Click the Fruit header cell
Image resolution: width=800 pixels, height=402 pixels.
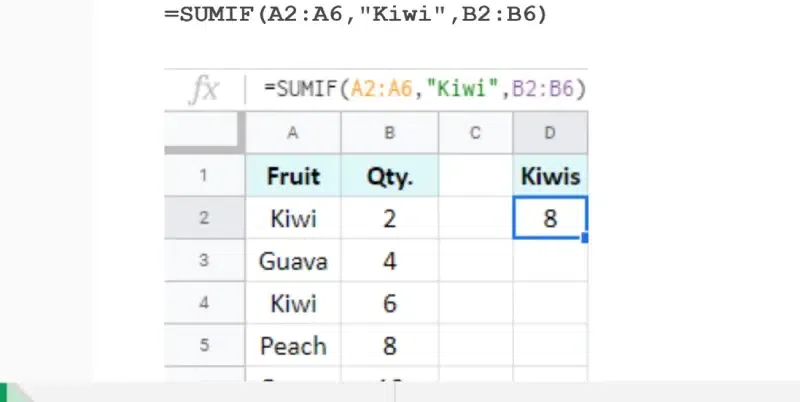pyautogui.click(x=292, y=176)
